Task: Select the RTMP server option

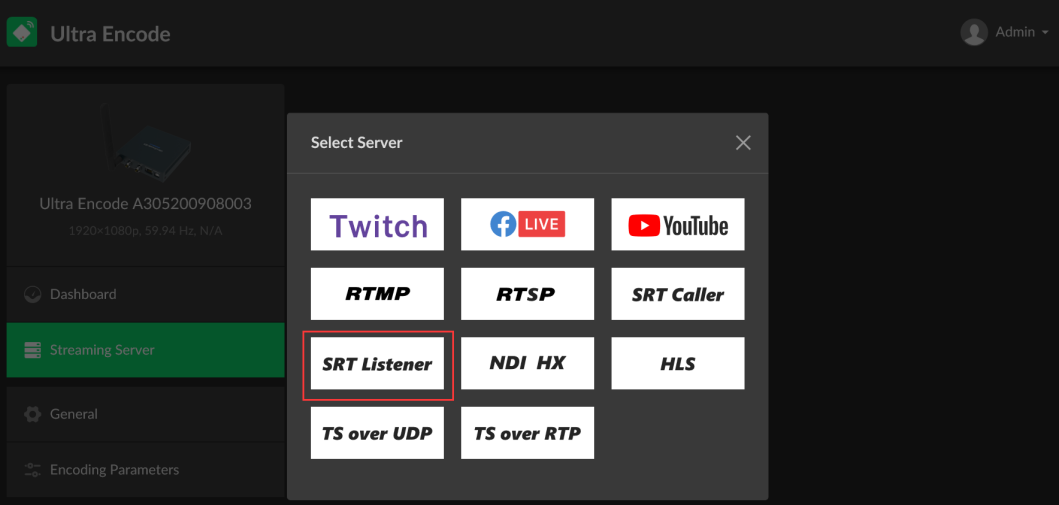Action: (378, 294)
